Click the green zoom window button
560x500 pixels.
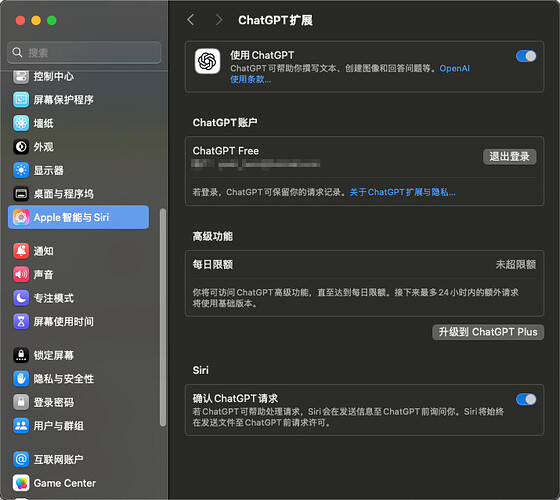52,20
